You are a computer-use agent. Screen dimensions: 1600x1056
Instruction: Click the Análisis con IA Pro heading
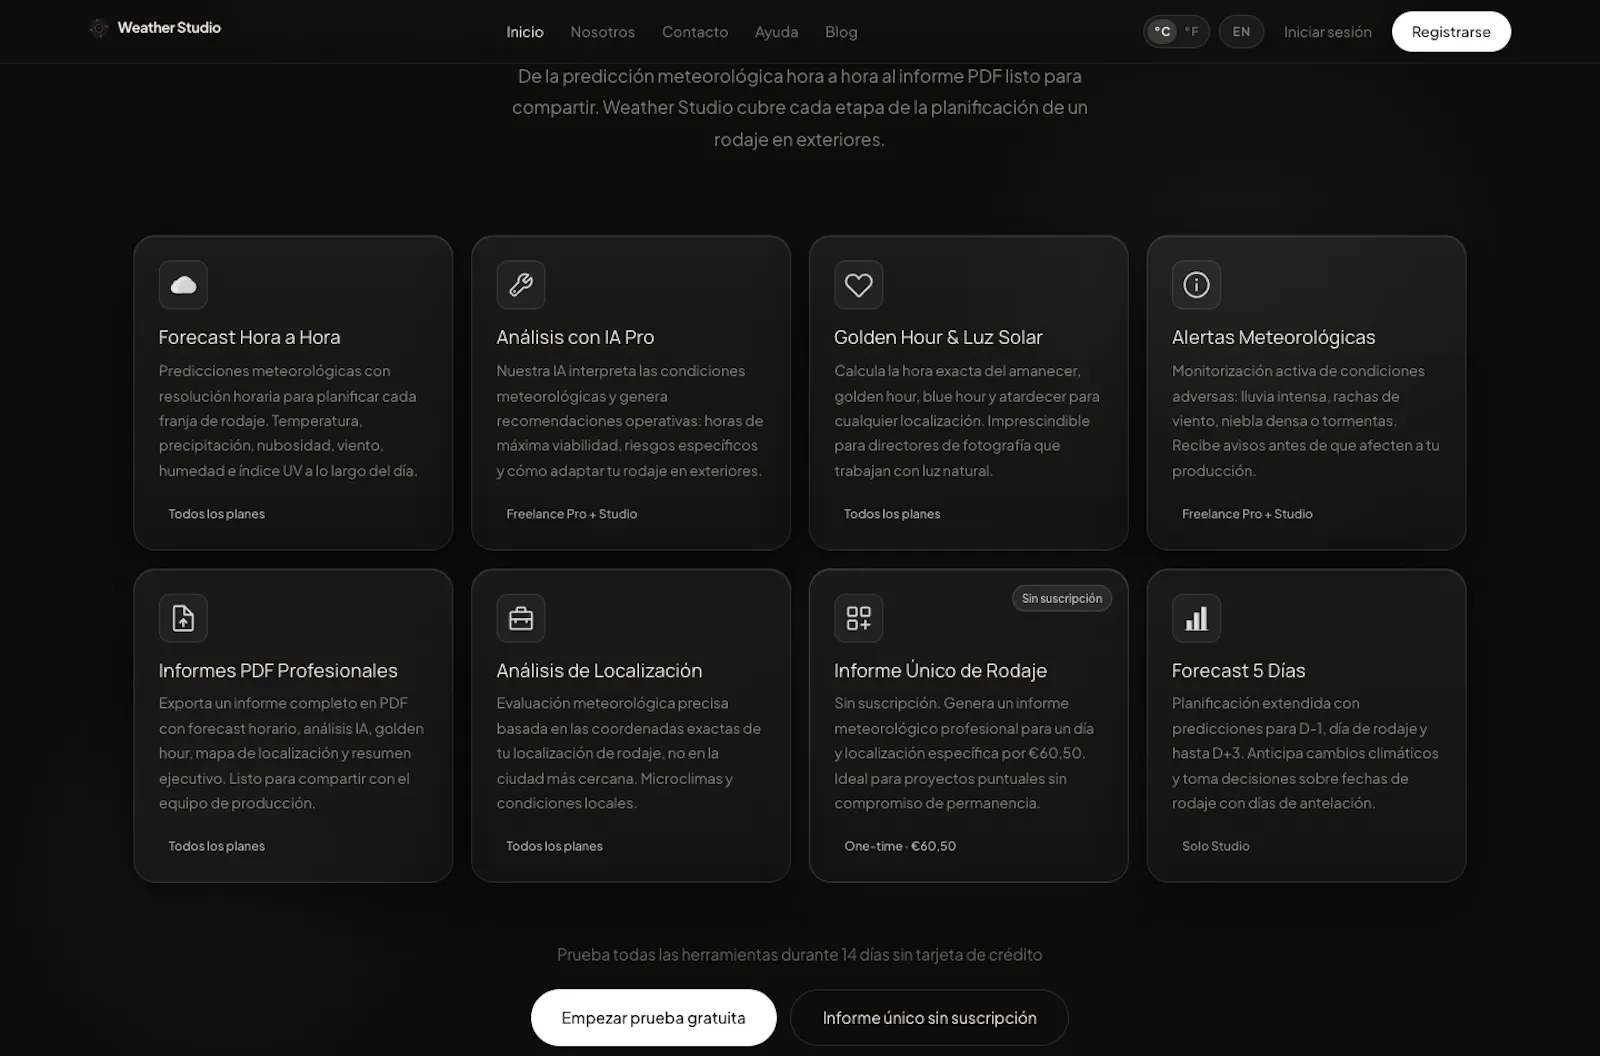[x=575, y=337]
